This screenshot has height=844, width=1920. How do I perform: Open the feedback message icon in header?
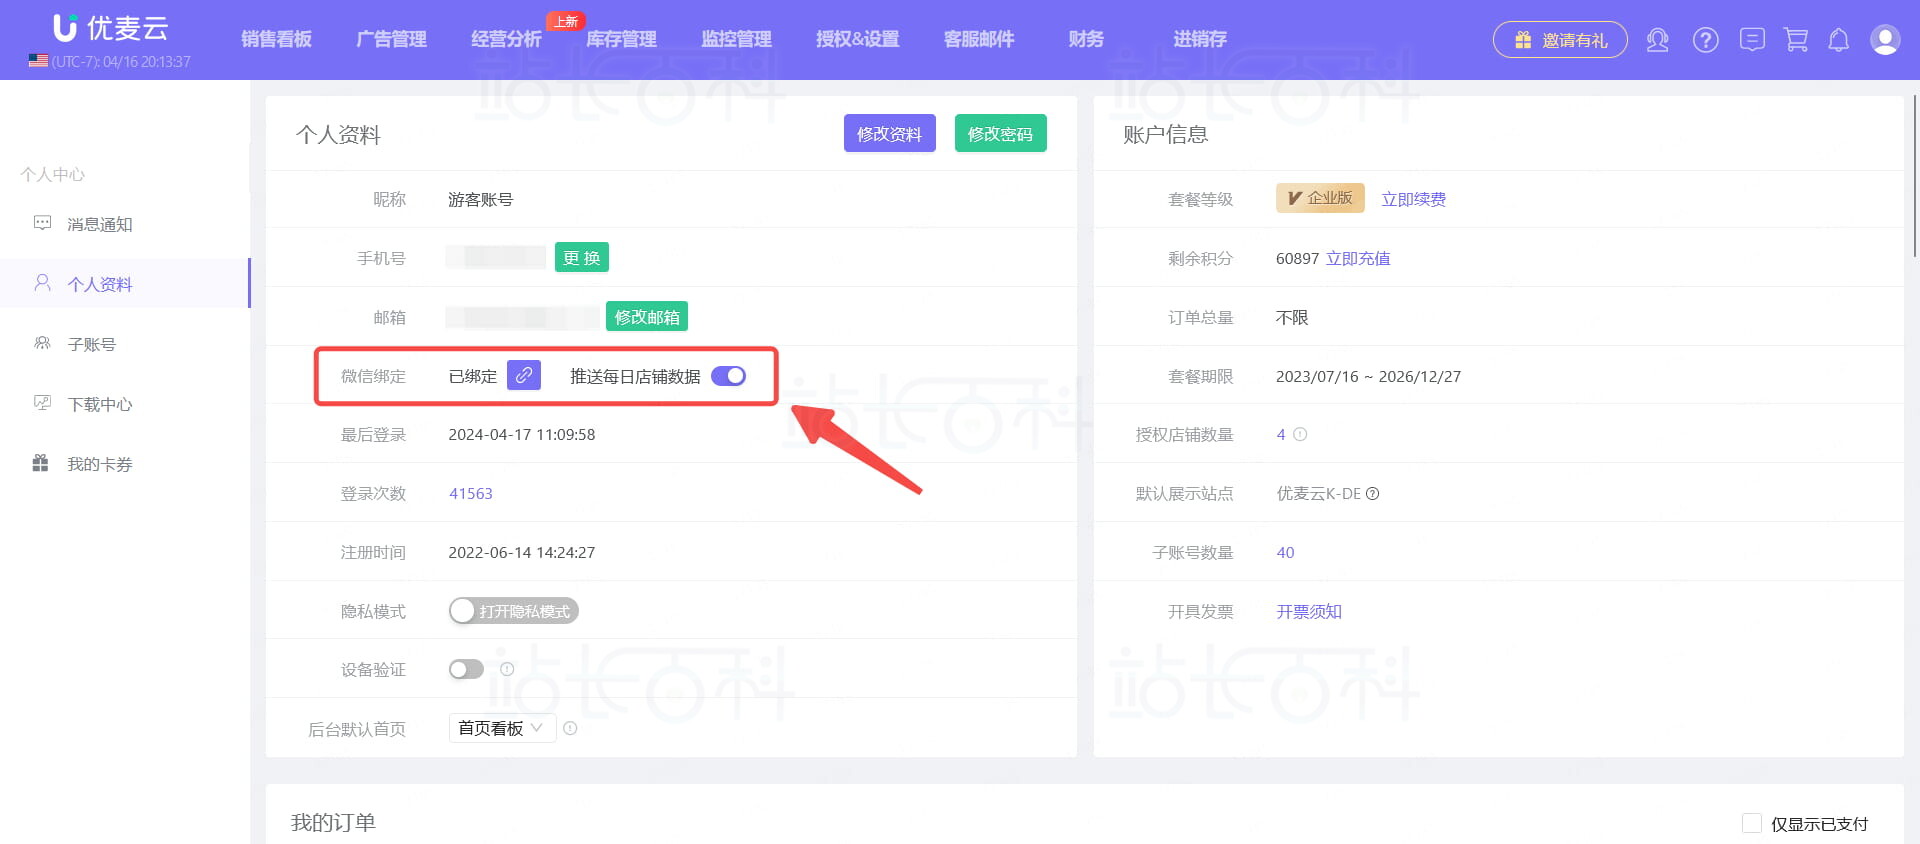[x=1751, y=40]
